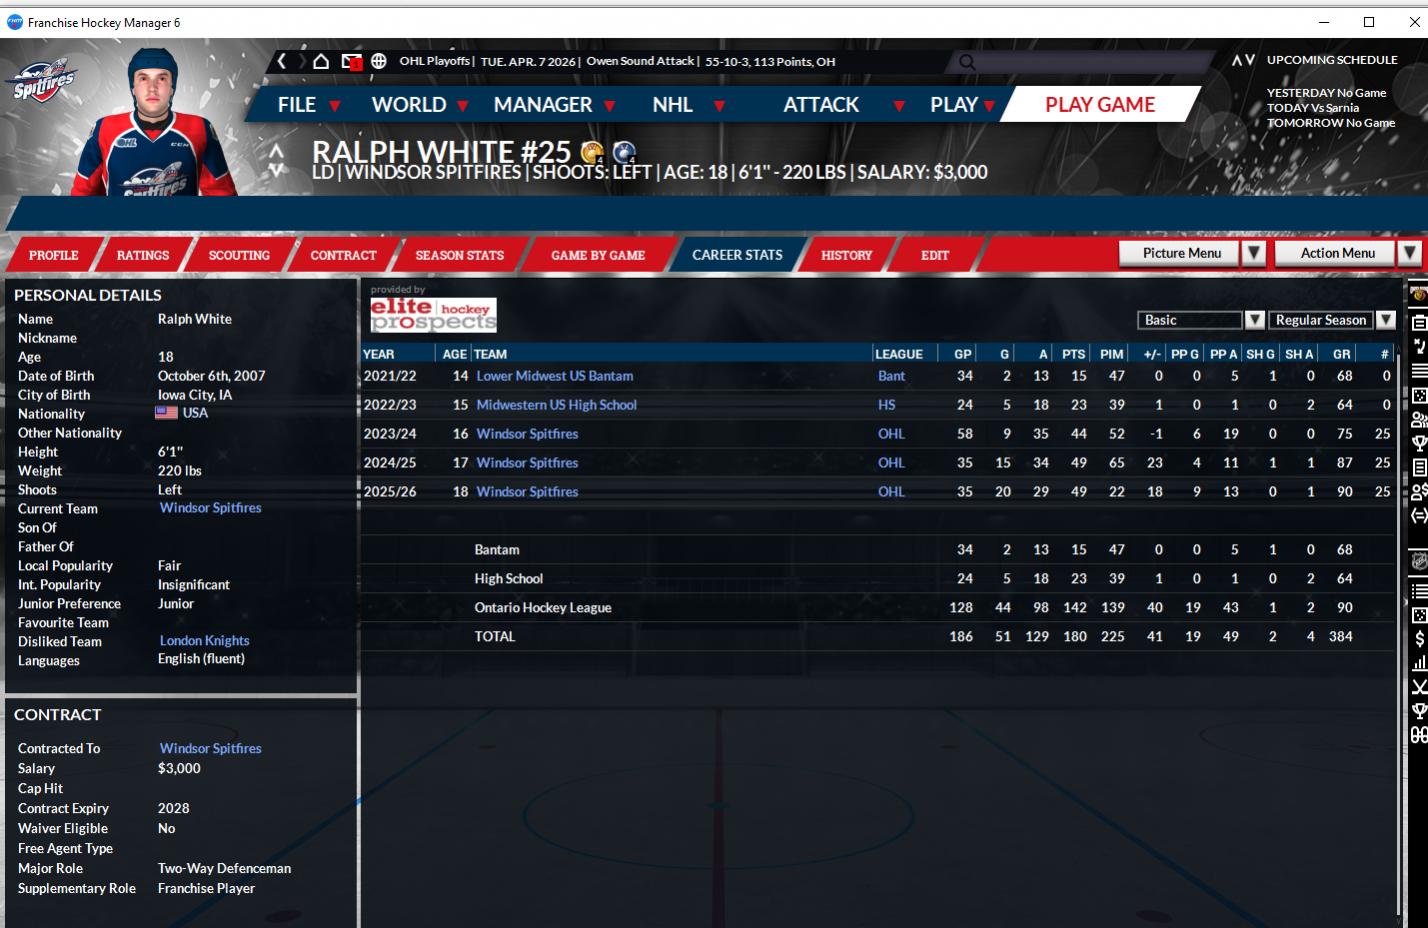Viewport: 1428px width, 928px height.
Task: Expand the Action Menu dropdown arrow
Action: (1410, 253)
